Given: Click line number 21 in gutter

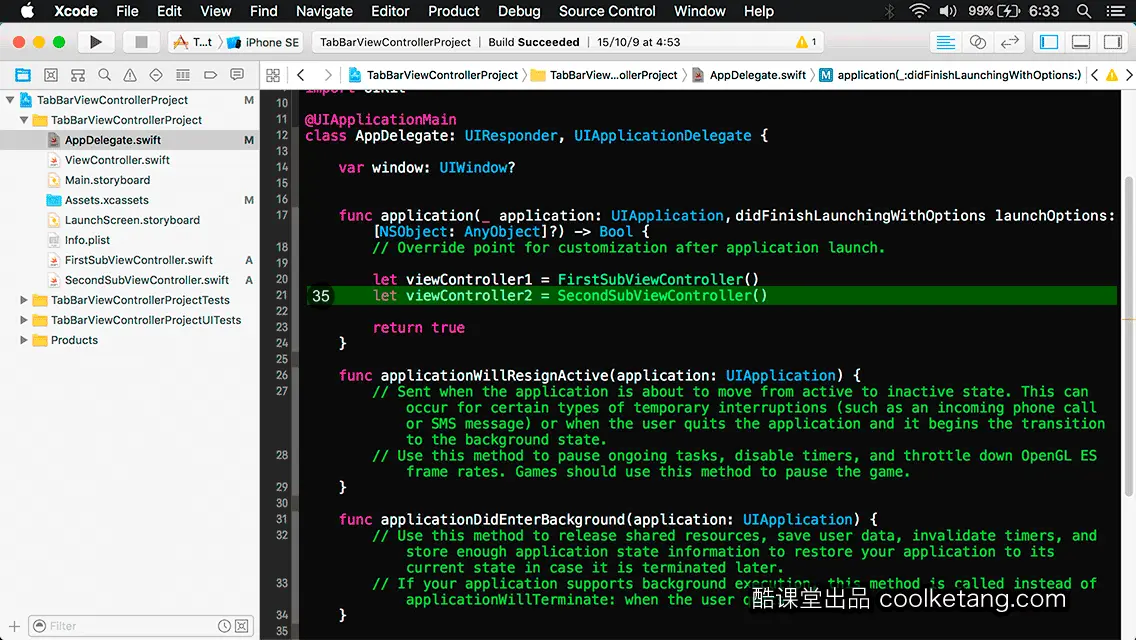Looking at the screenshot, I should click(281, 295).
